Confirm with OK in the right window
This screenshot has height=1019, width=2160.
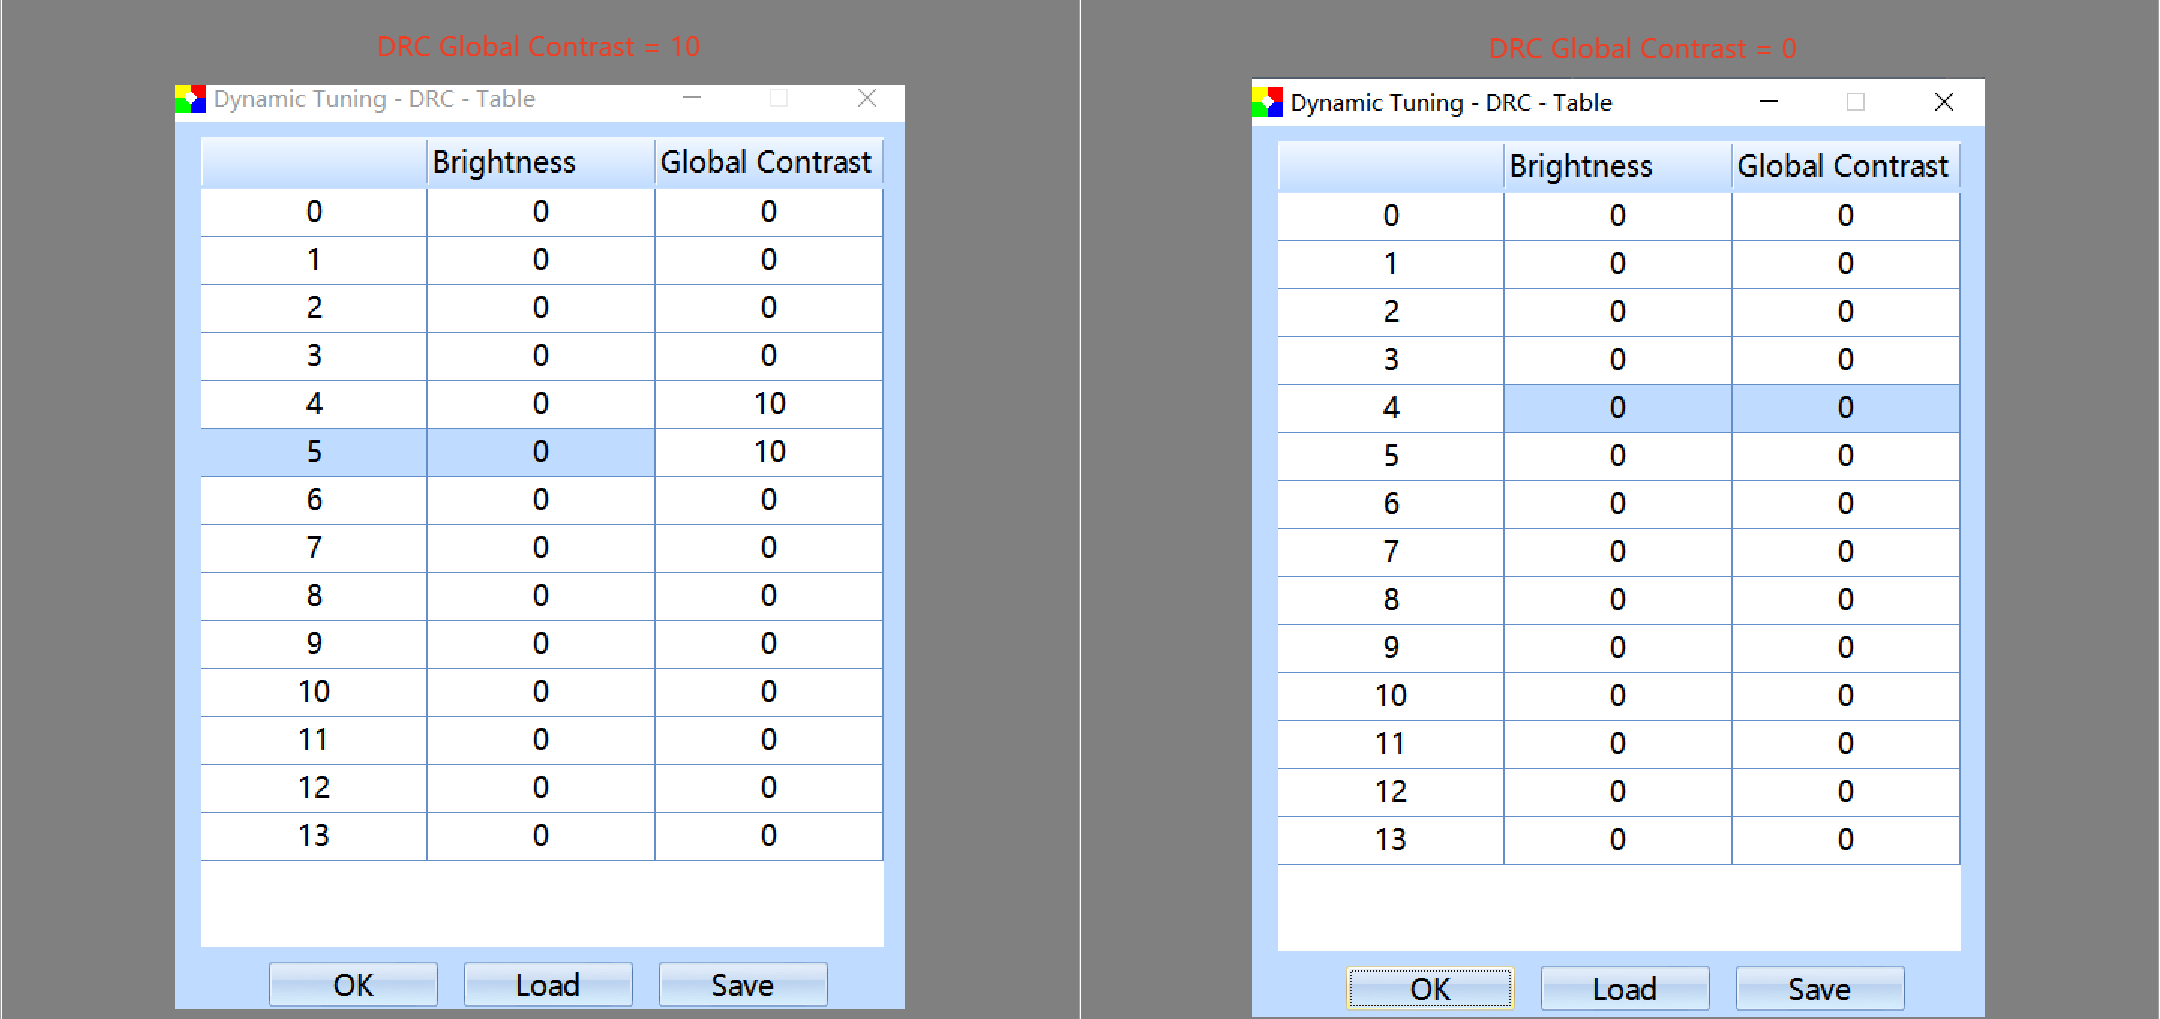(x=1429, y=989)
